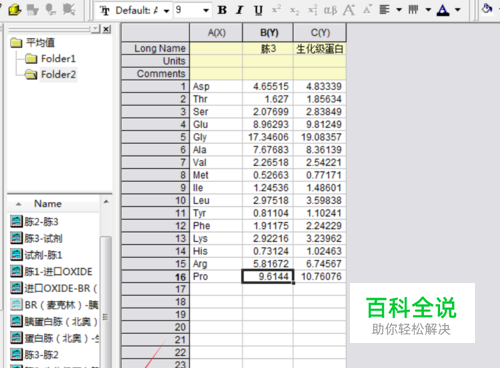500x368 pixels.
Task: Apply superscript formatting
Action: (x=276, y=10)
